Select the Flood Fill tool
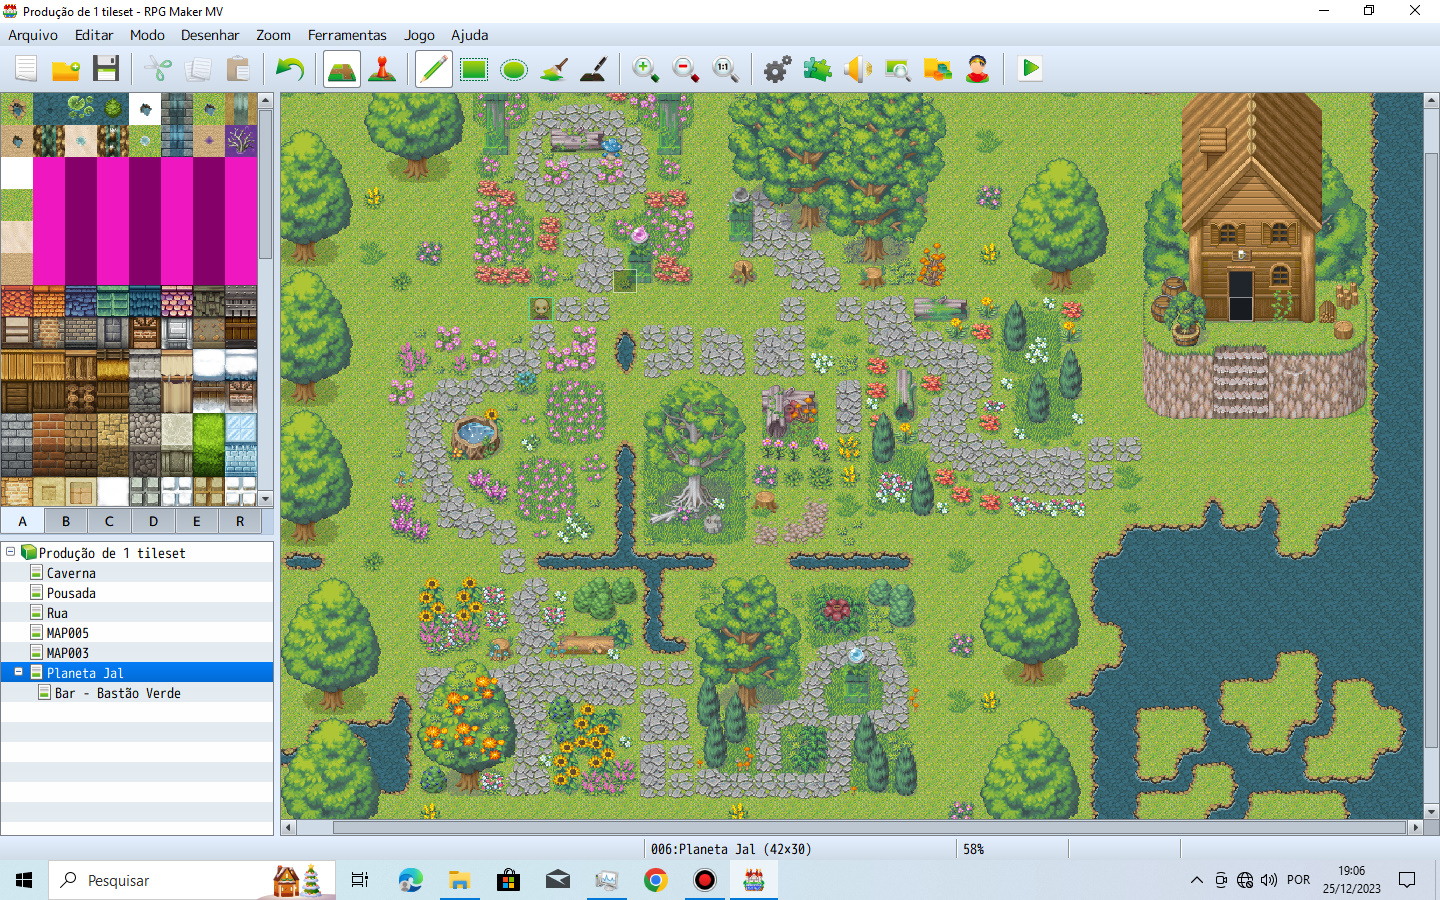This screenshot has width=1440, height=900. click(x=554, y=69)
